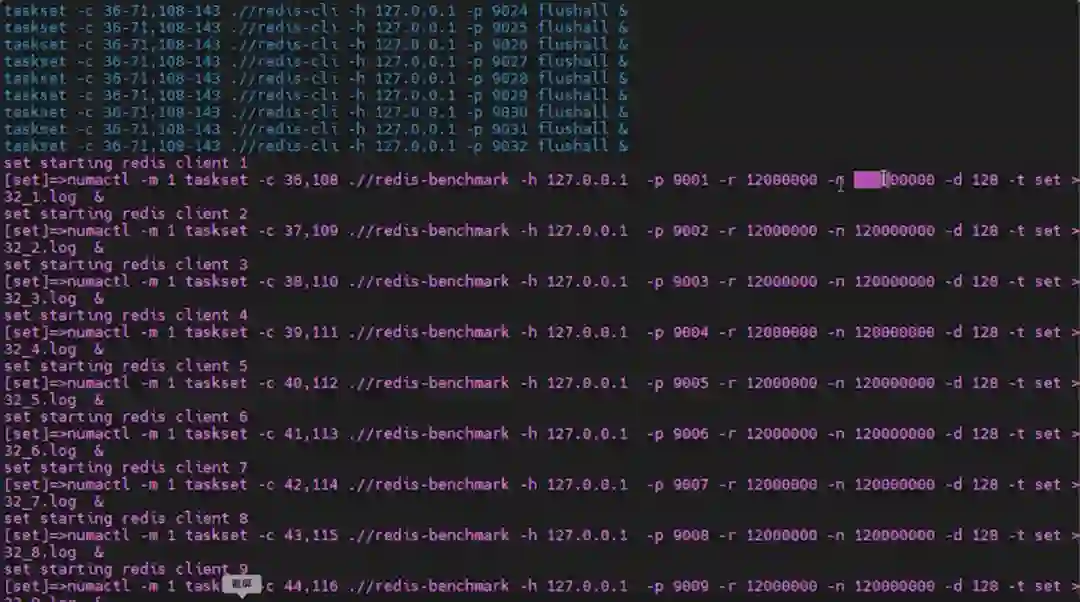1080x602 pixels.
Task: Click port 9009 in bottom benchmark command
Action: tap(690, 586)
